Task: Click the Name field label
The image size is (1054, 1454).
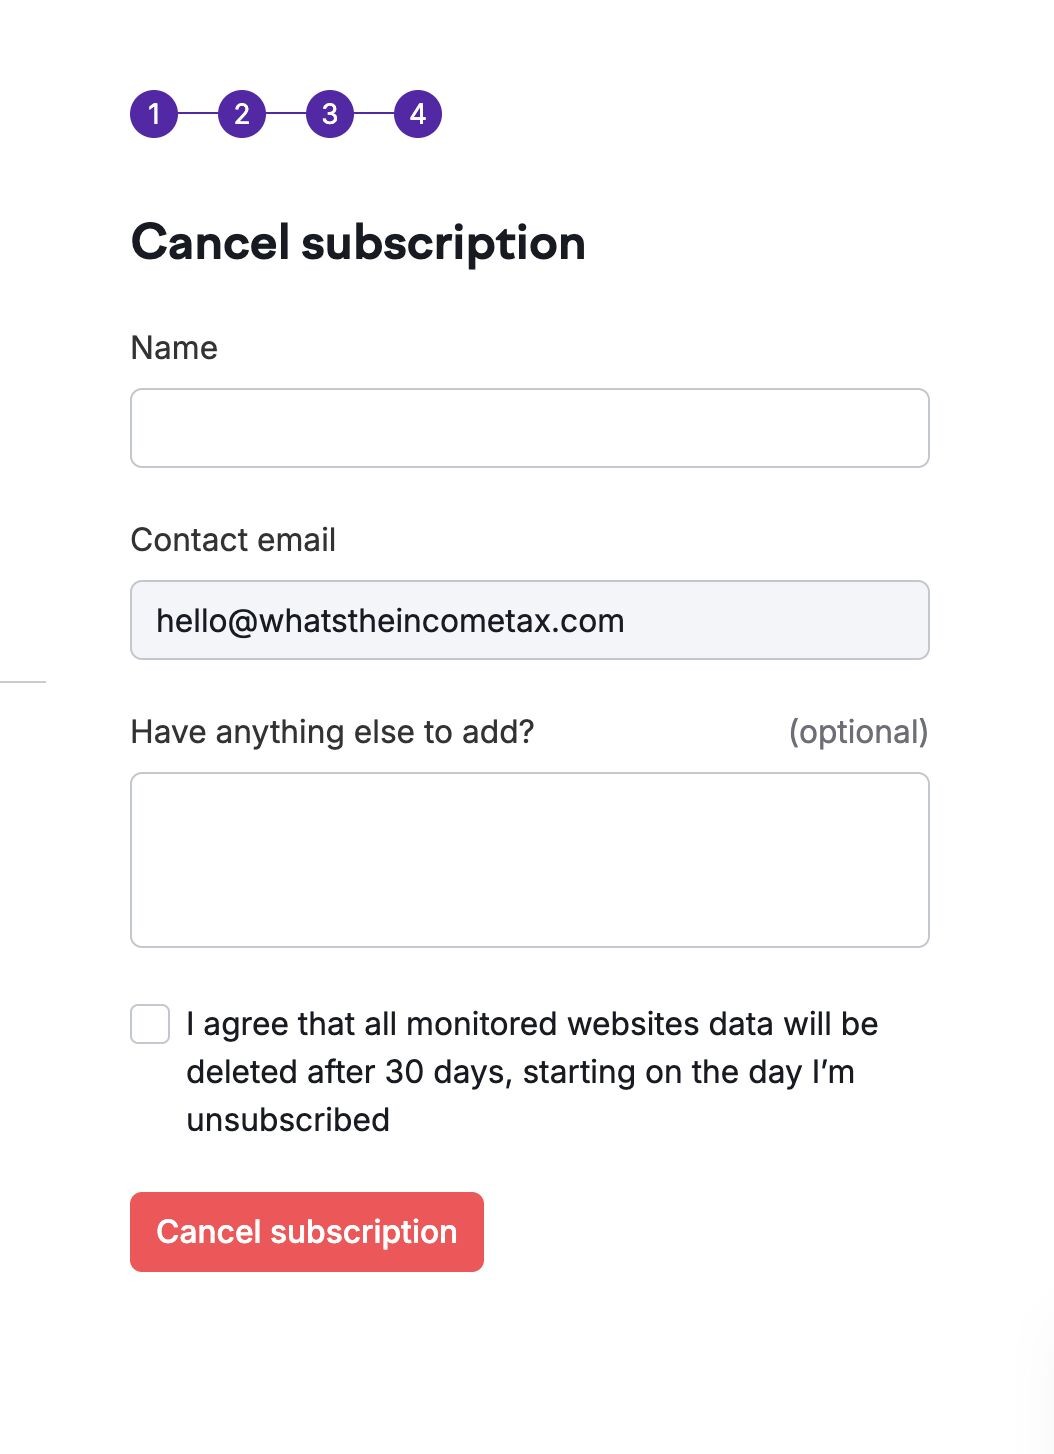Action: click(x=174, y=348)
